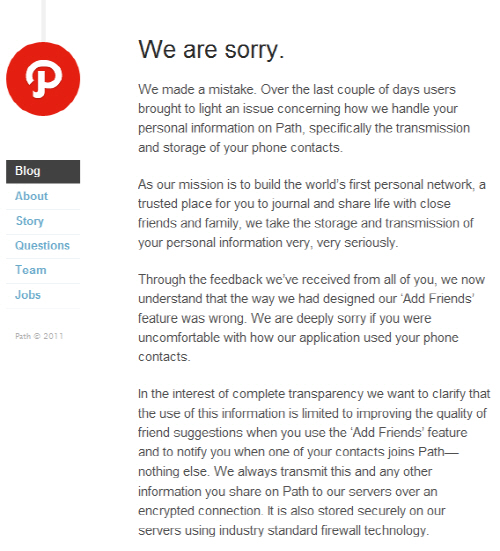This screenshot has width=500, height=551.
Task: Visit the Jobs page link
Action: 28,295
